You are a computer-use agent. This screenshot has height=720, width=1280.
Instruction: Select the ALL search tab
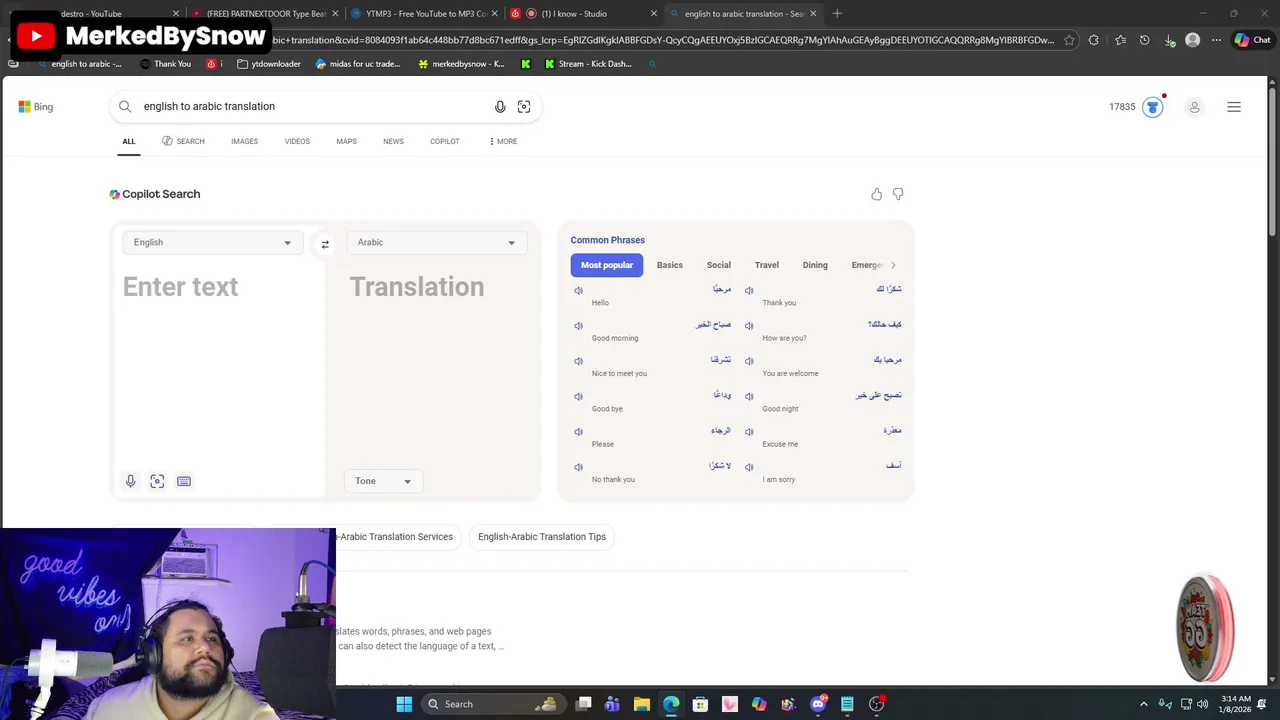(x=129, y=142)
